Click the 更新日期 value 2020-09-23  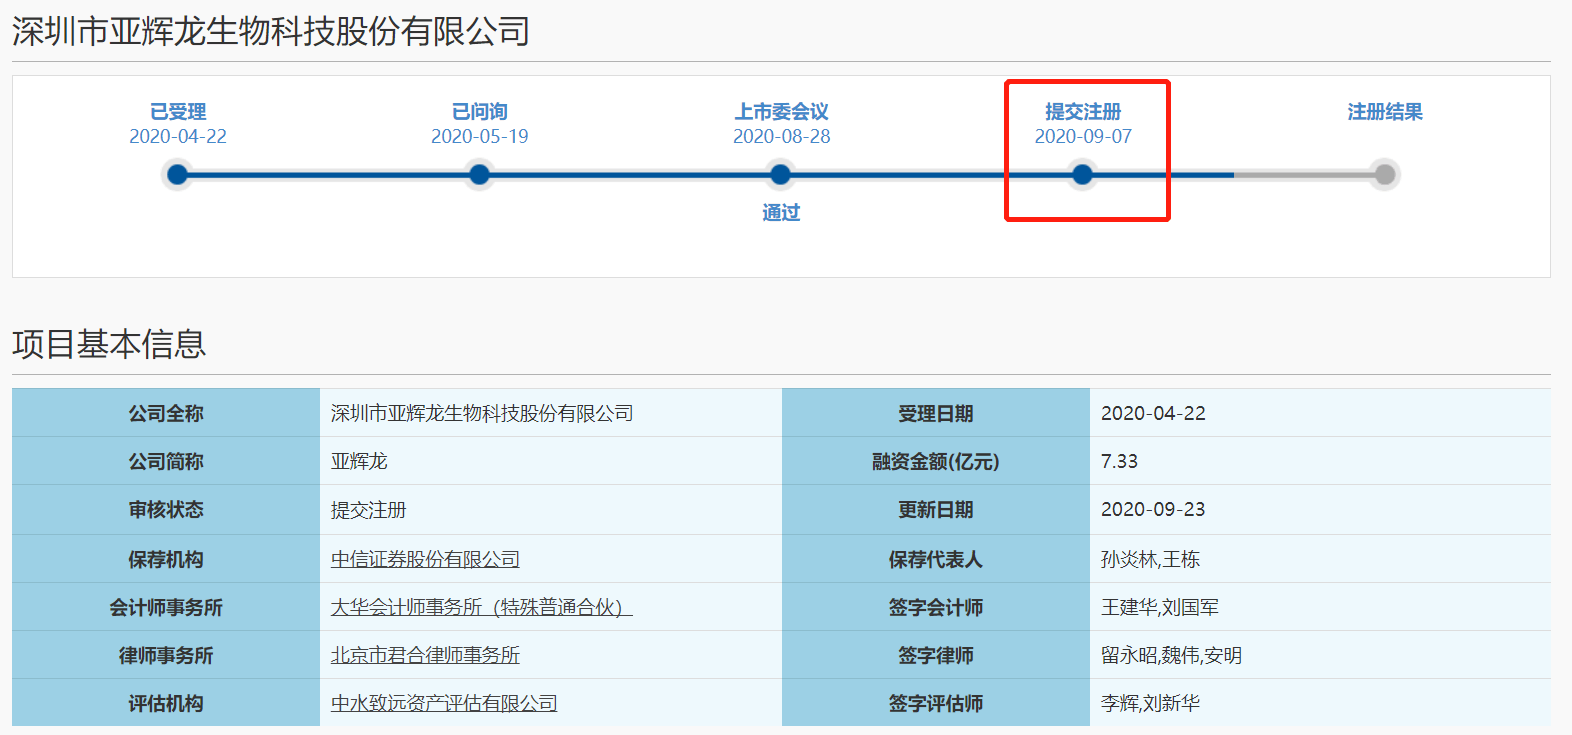(1153, 509)
